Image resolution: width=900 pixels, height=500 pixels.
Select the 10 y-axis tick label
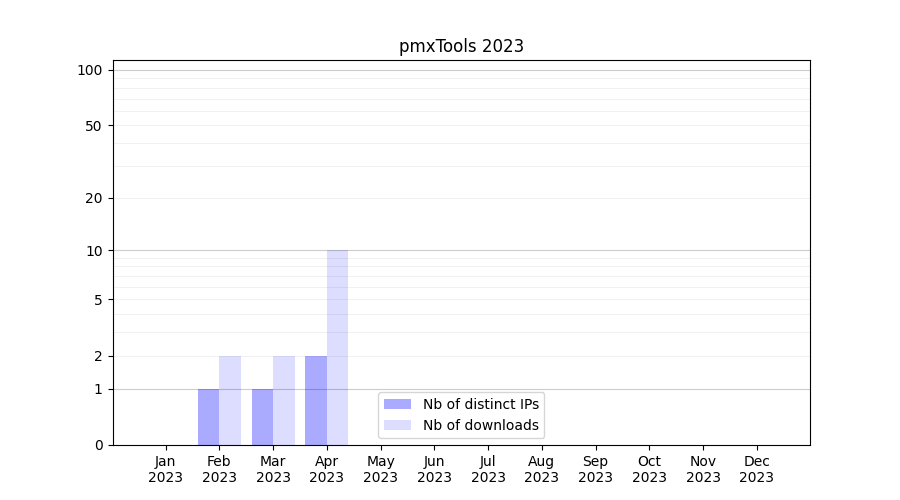click(x=94, y=251)
